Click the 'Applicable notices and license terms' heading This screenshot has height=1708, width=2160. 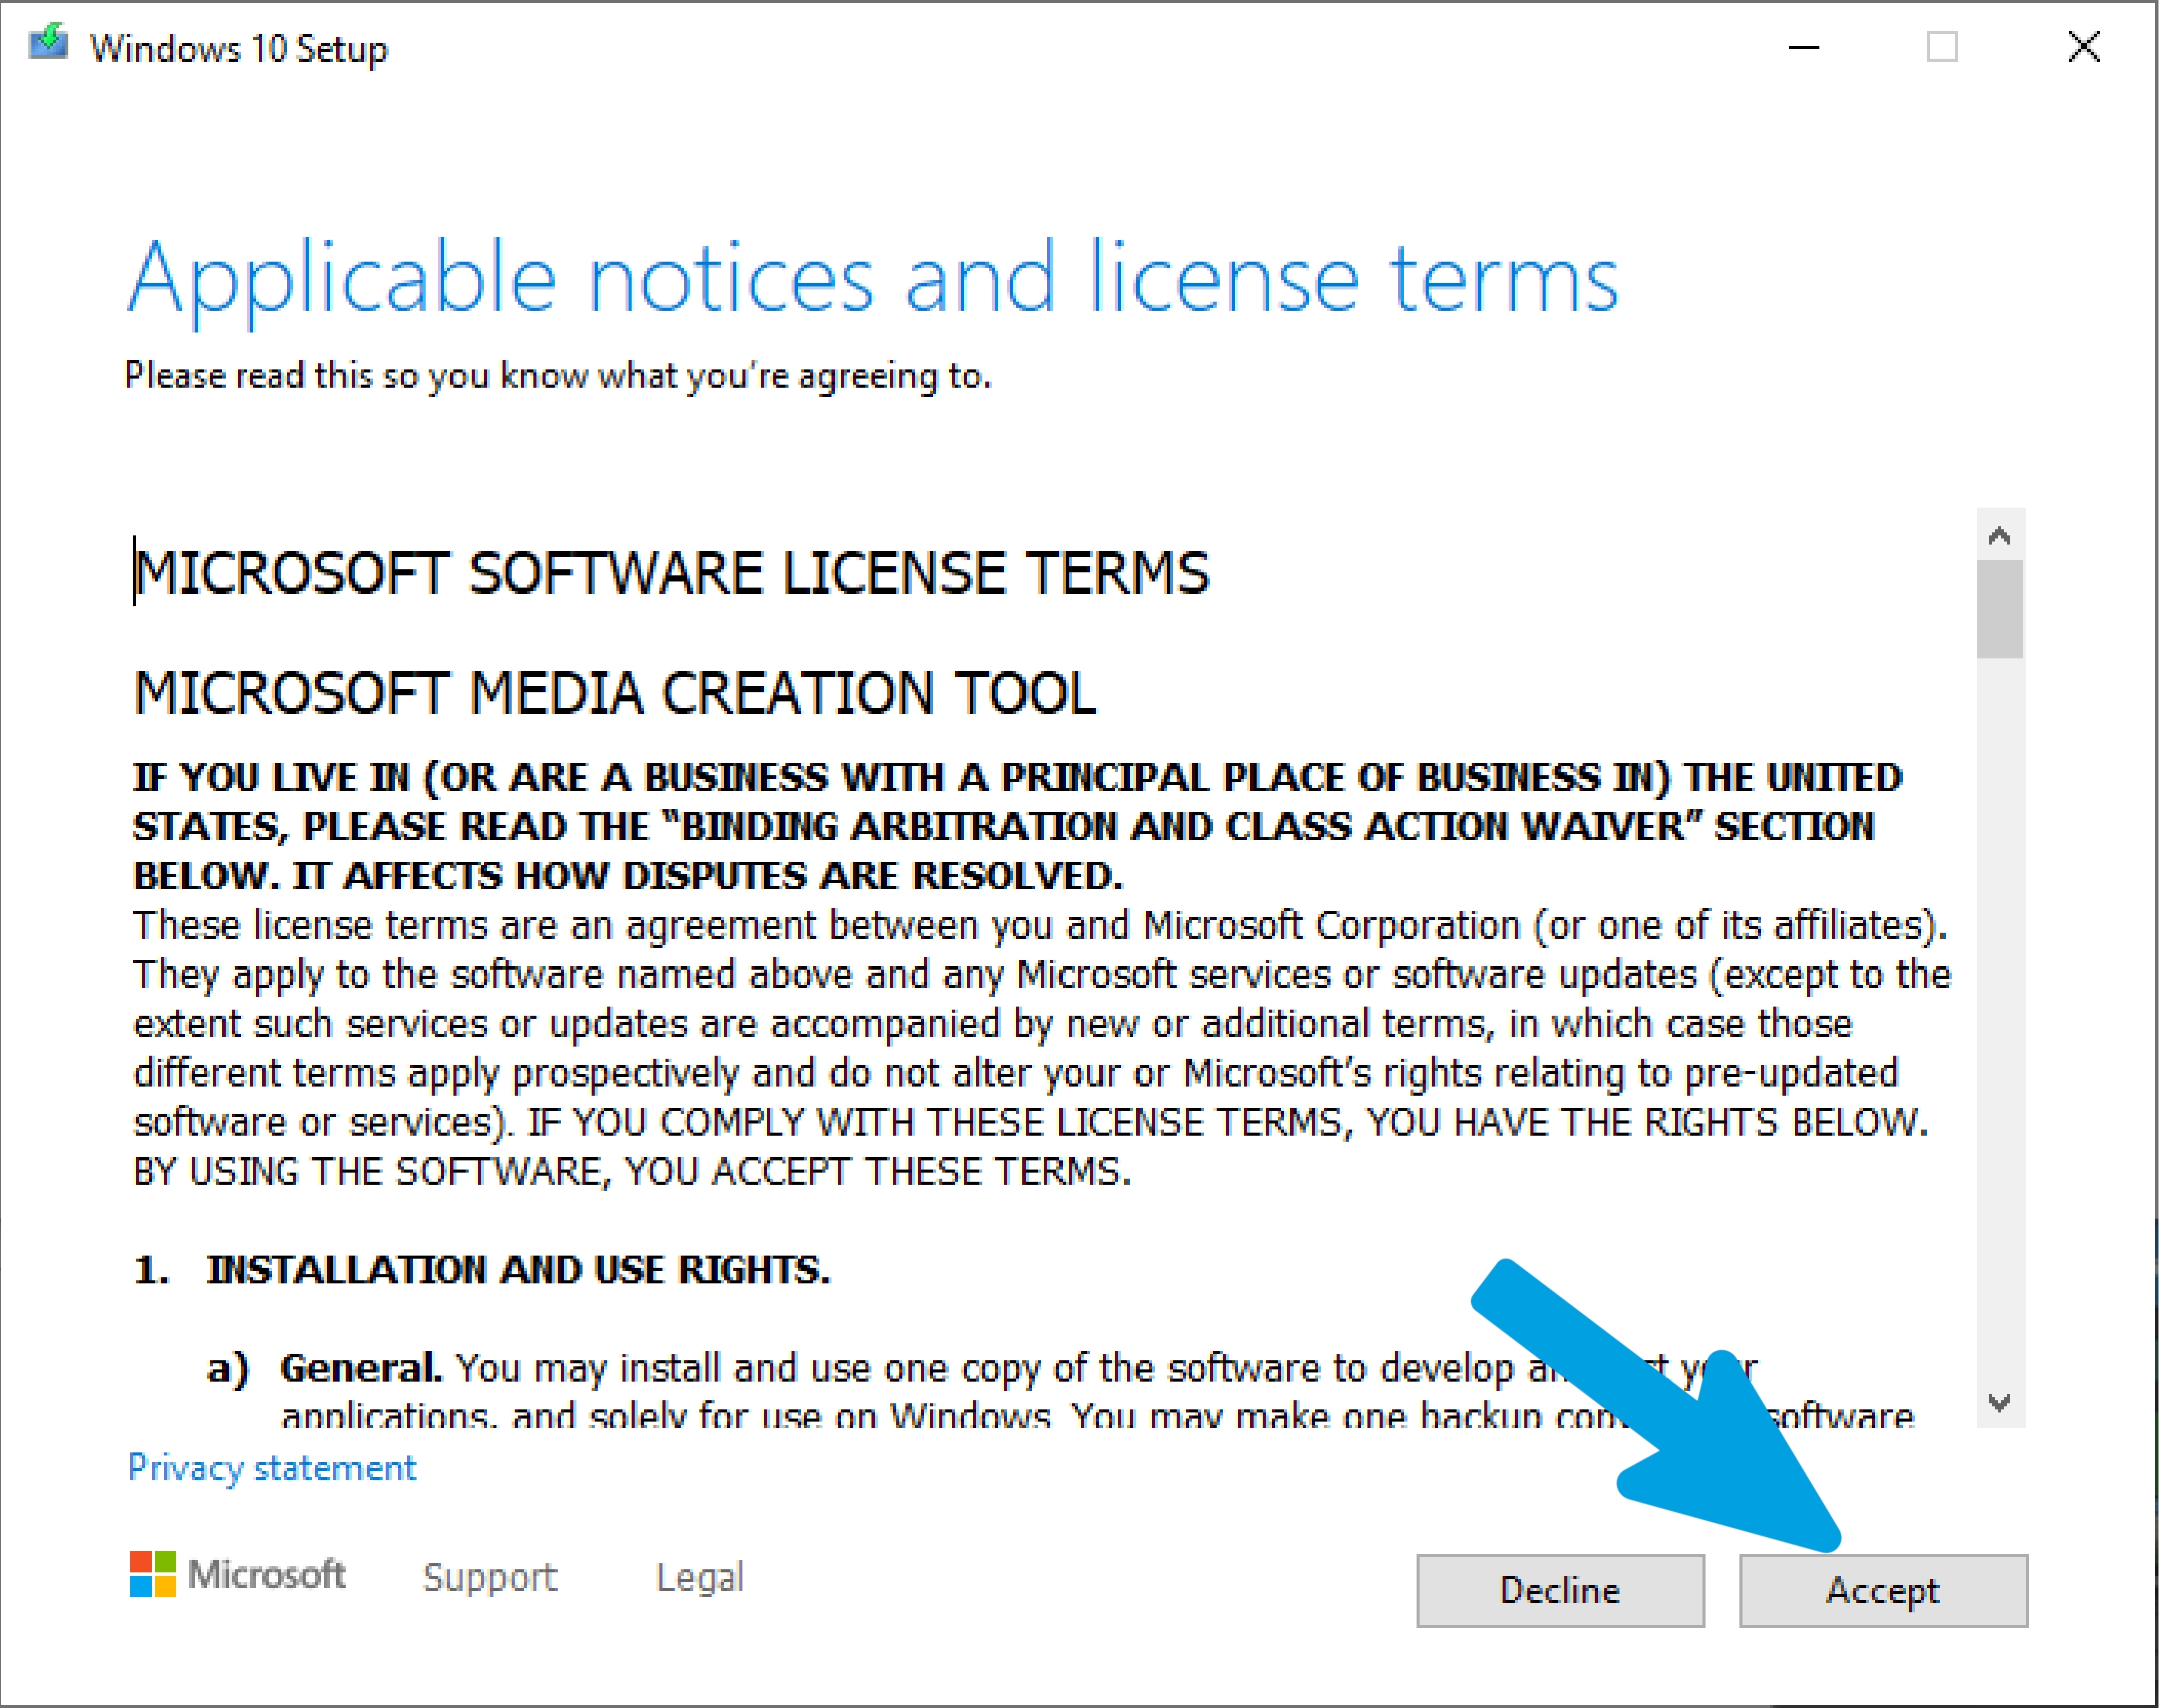tap(872, 280)
